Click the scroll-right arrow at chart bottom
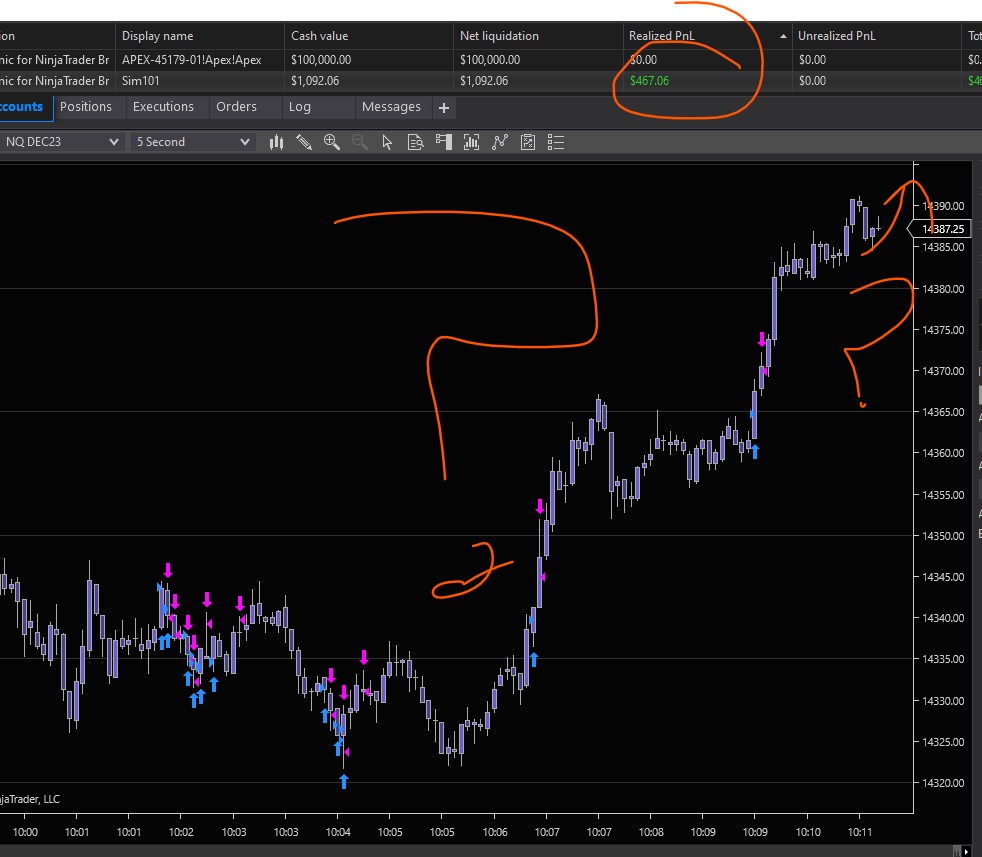This screenshot has height=857, width=982. tap(967, 851)
